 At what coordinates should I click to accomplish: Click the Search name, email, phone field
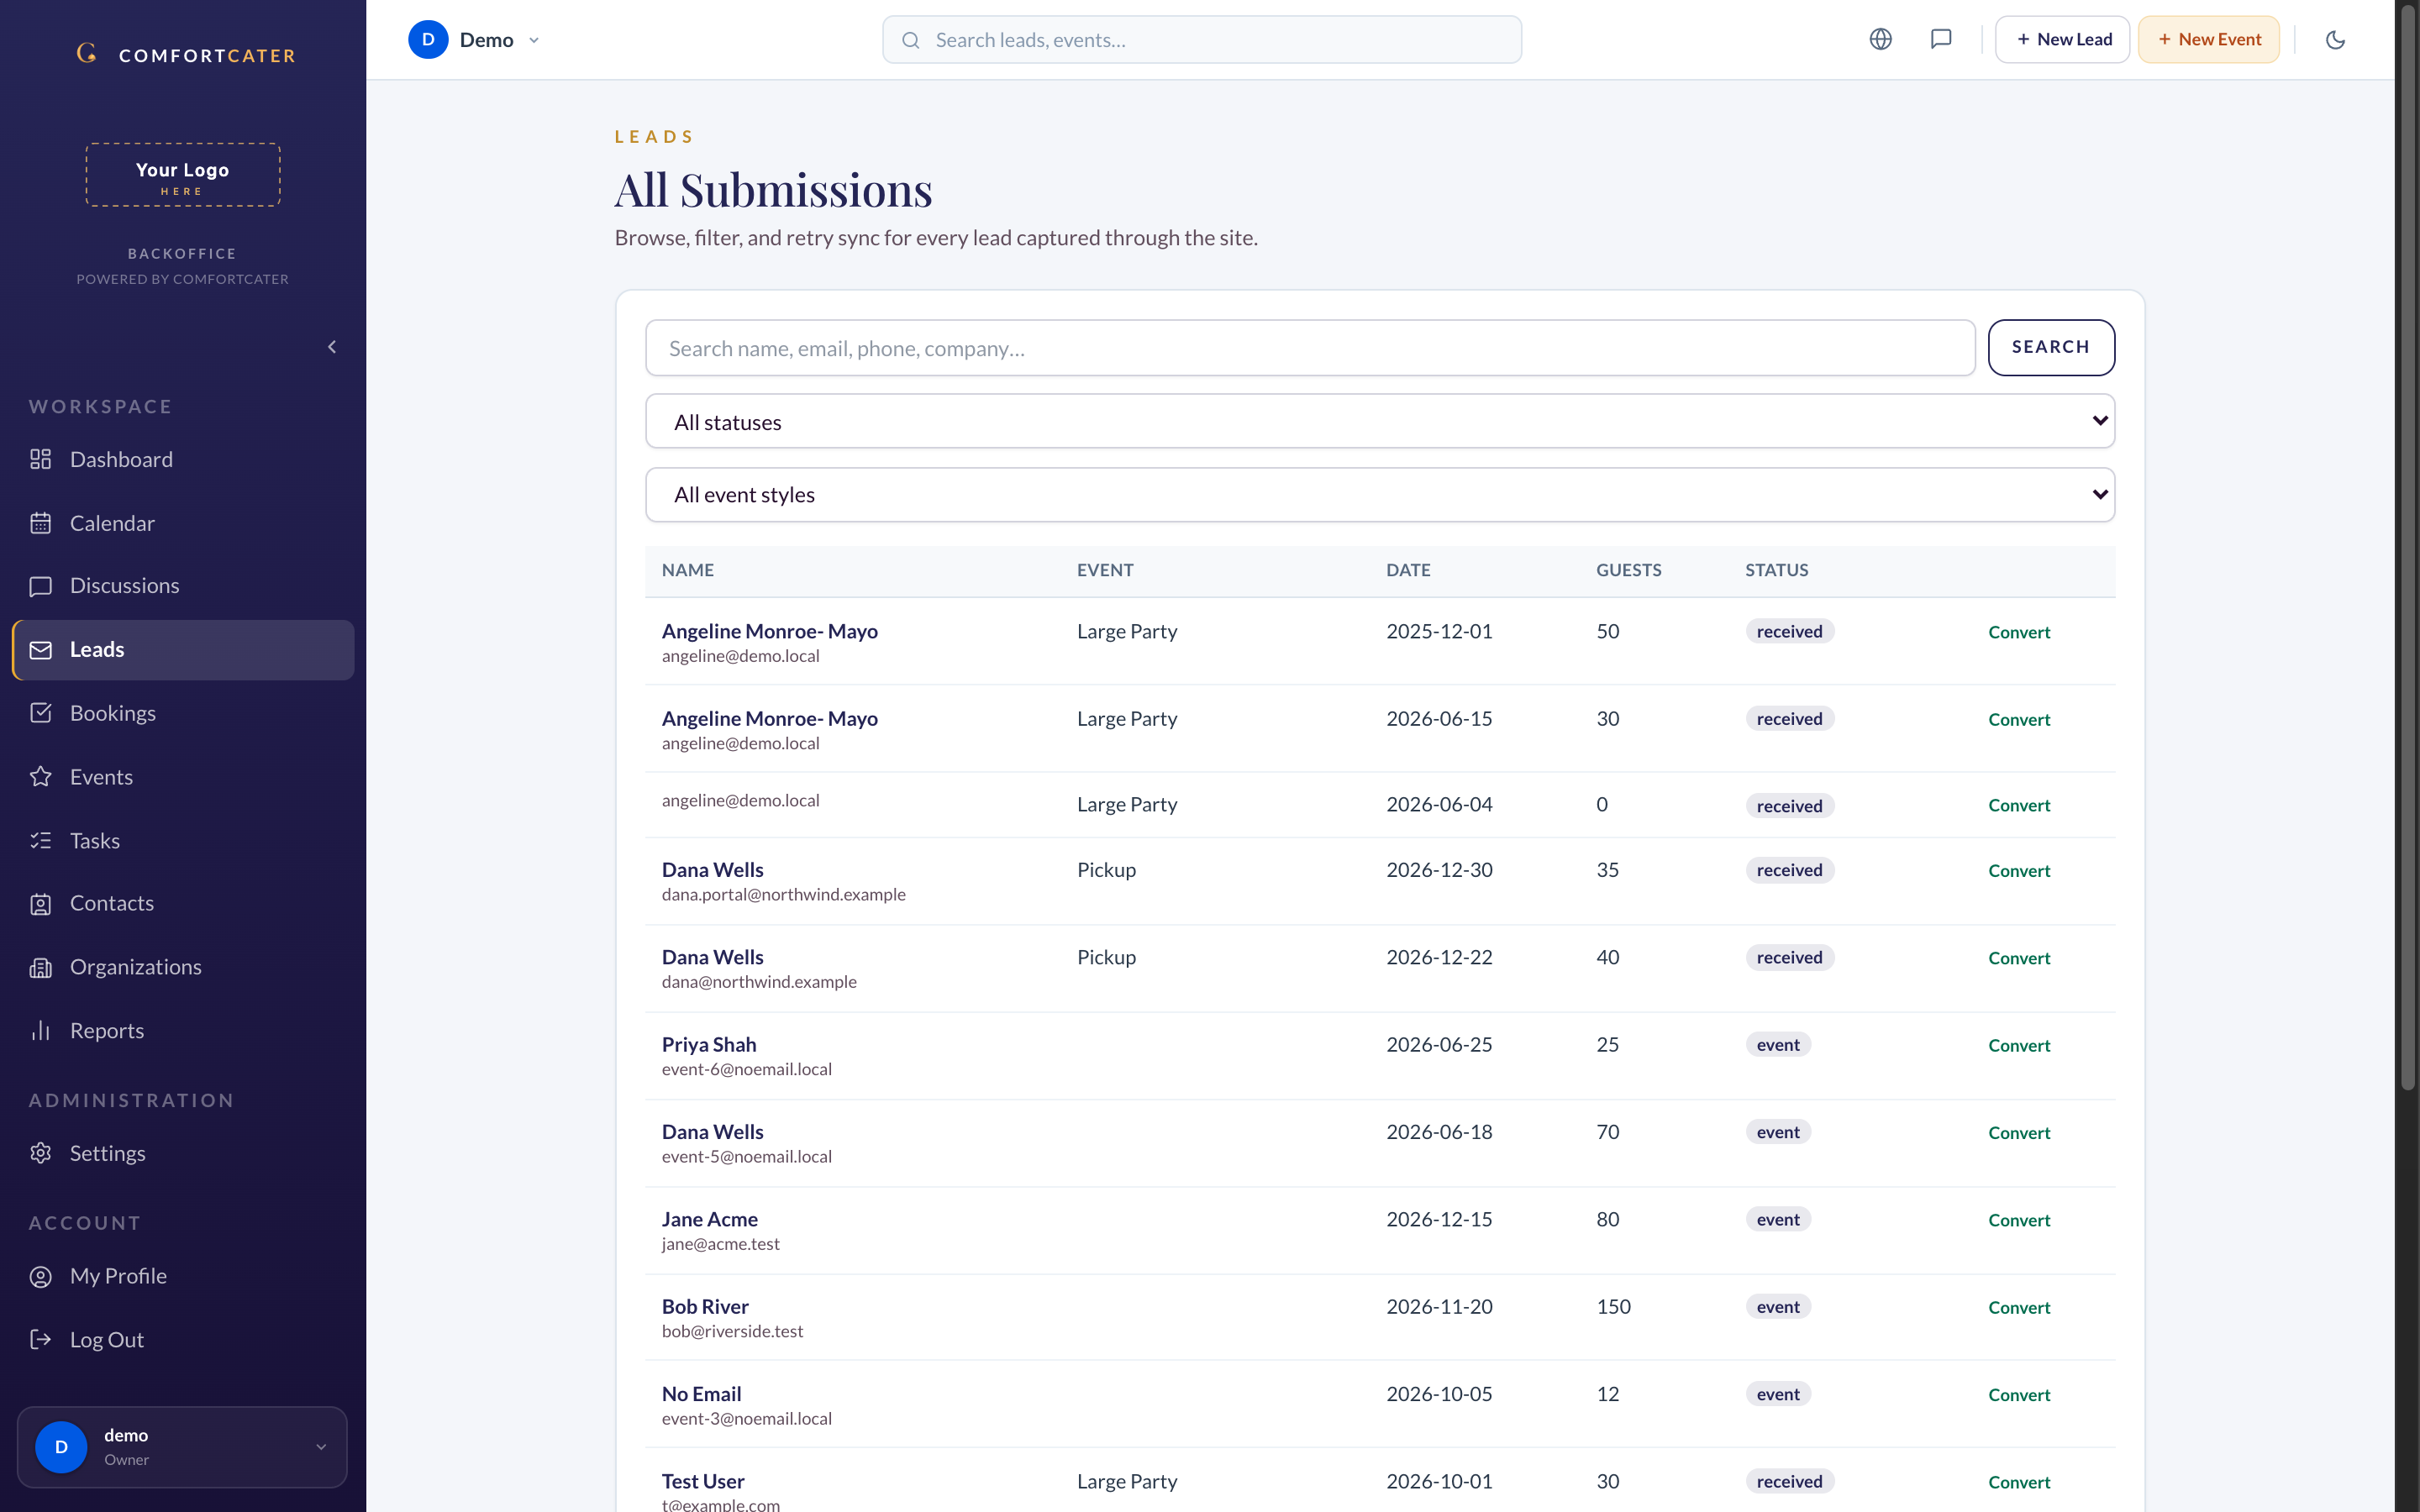click(x=1310, y=348)
